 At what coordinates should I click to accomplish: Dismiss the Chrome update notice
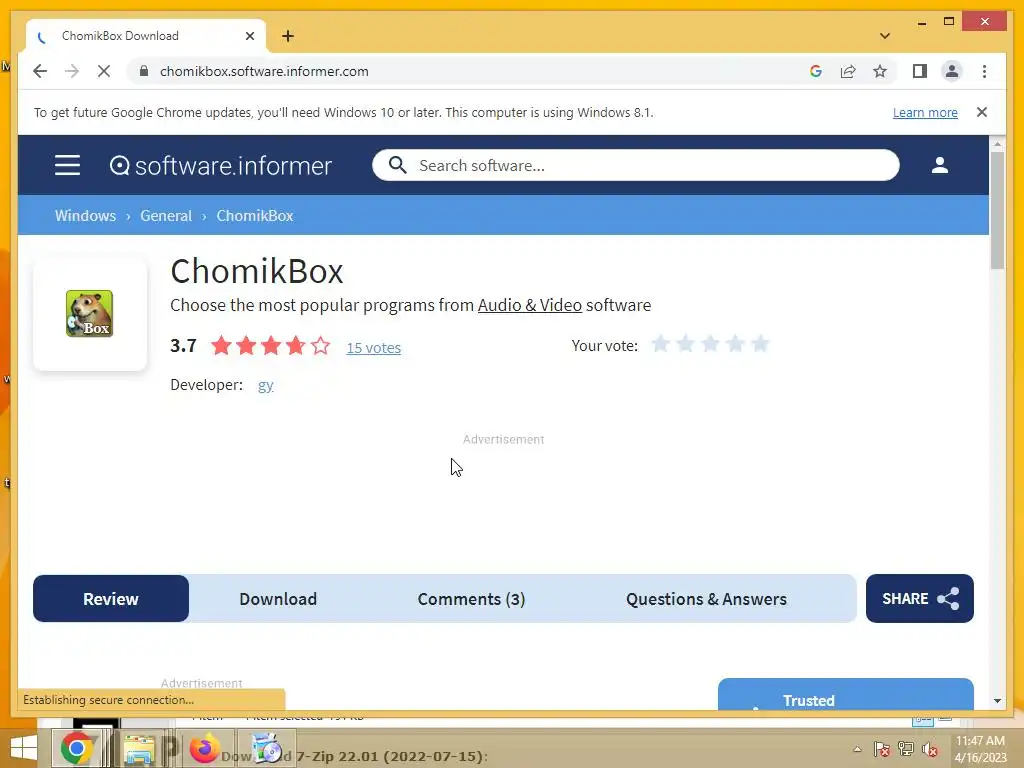(x=982, y=112)
